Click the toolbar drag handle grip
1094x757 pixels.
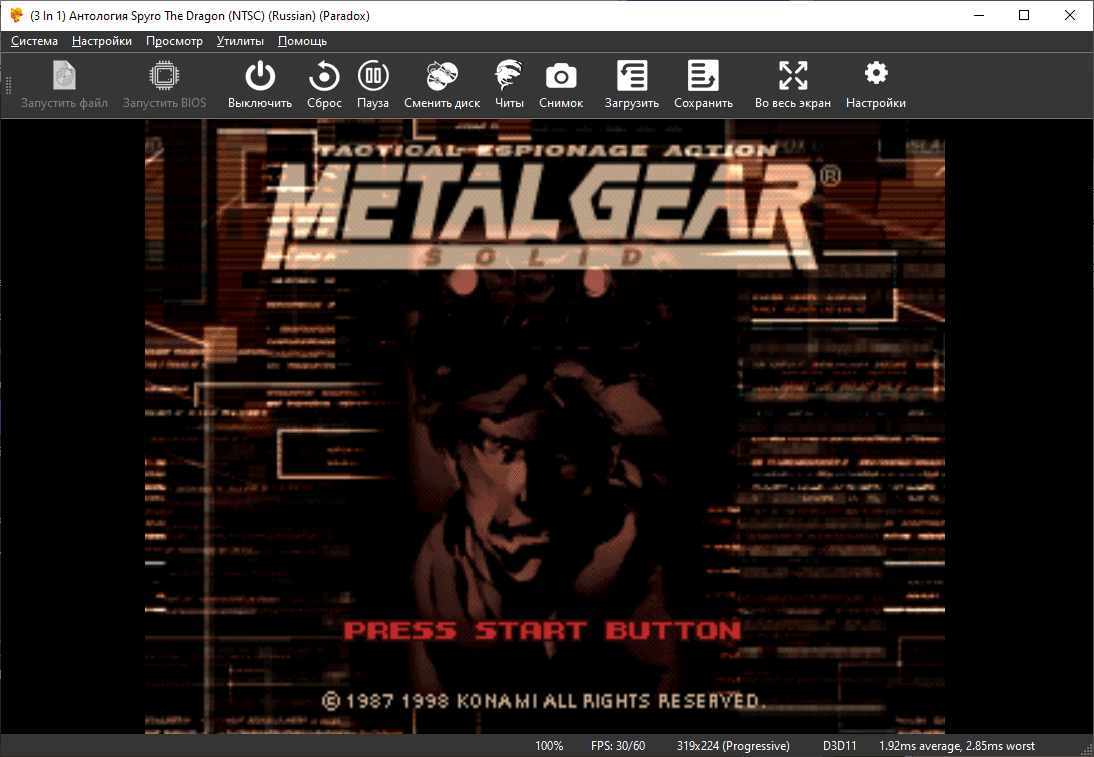[8, 85]
